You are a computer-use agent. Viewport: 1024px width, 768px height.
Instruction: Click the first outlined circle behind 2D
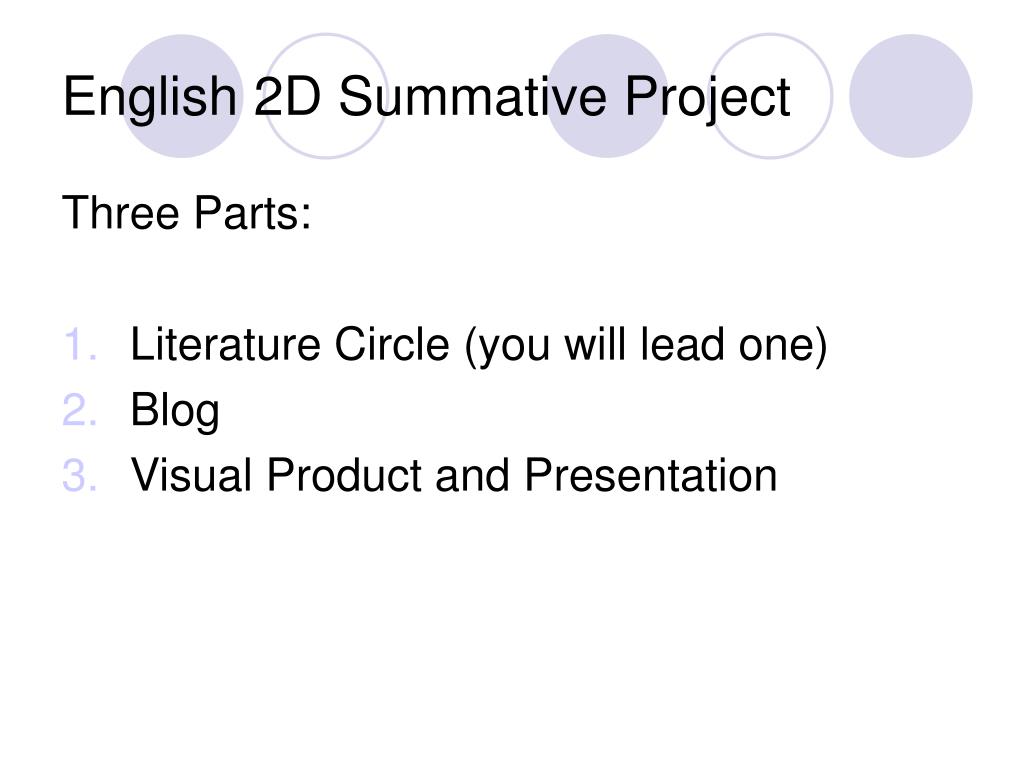click(326, 96)
